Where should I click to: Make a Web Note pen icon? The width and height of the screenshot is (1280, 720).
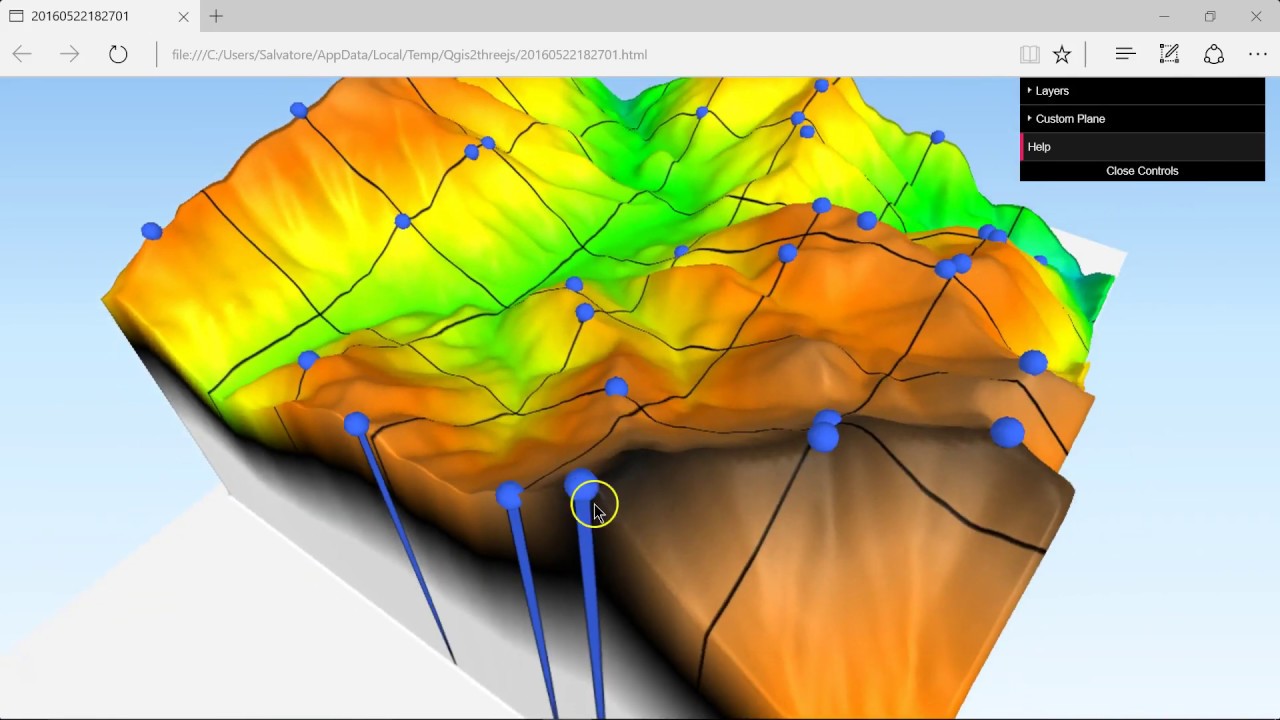pos(1169,54)
